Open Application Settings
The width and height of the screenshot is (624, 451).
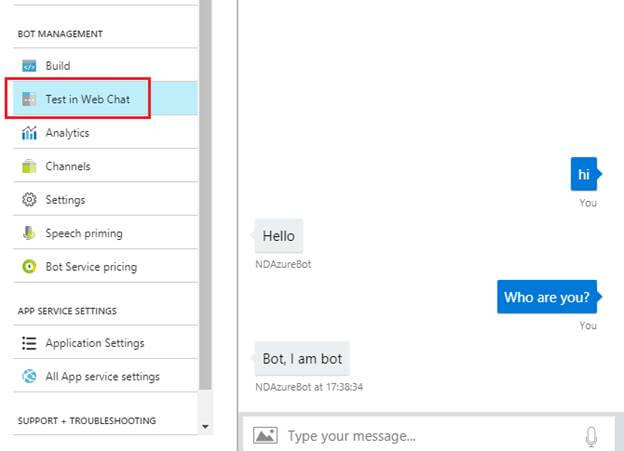[105, 343]
